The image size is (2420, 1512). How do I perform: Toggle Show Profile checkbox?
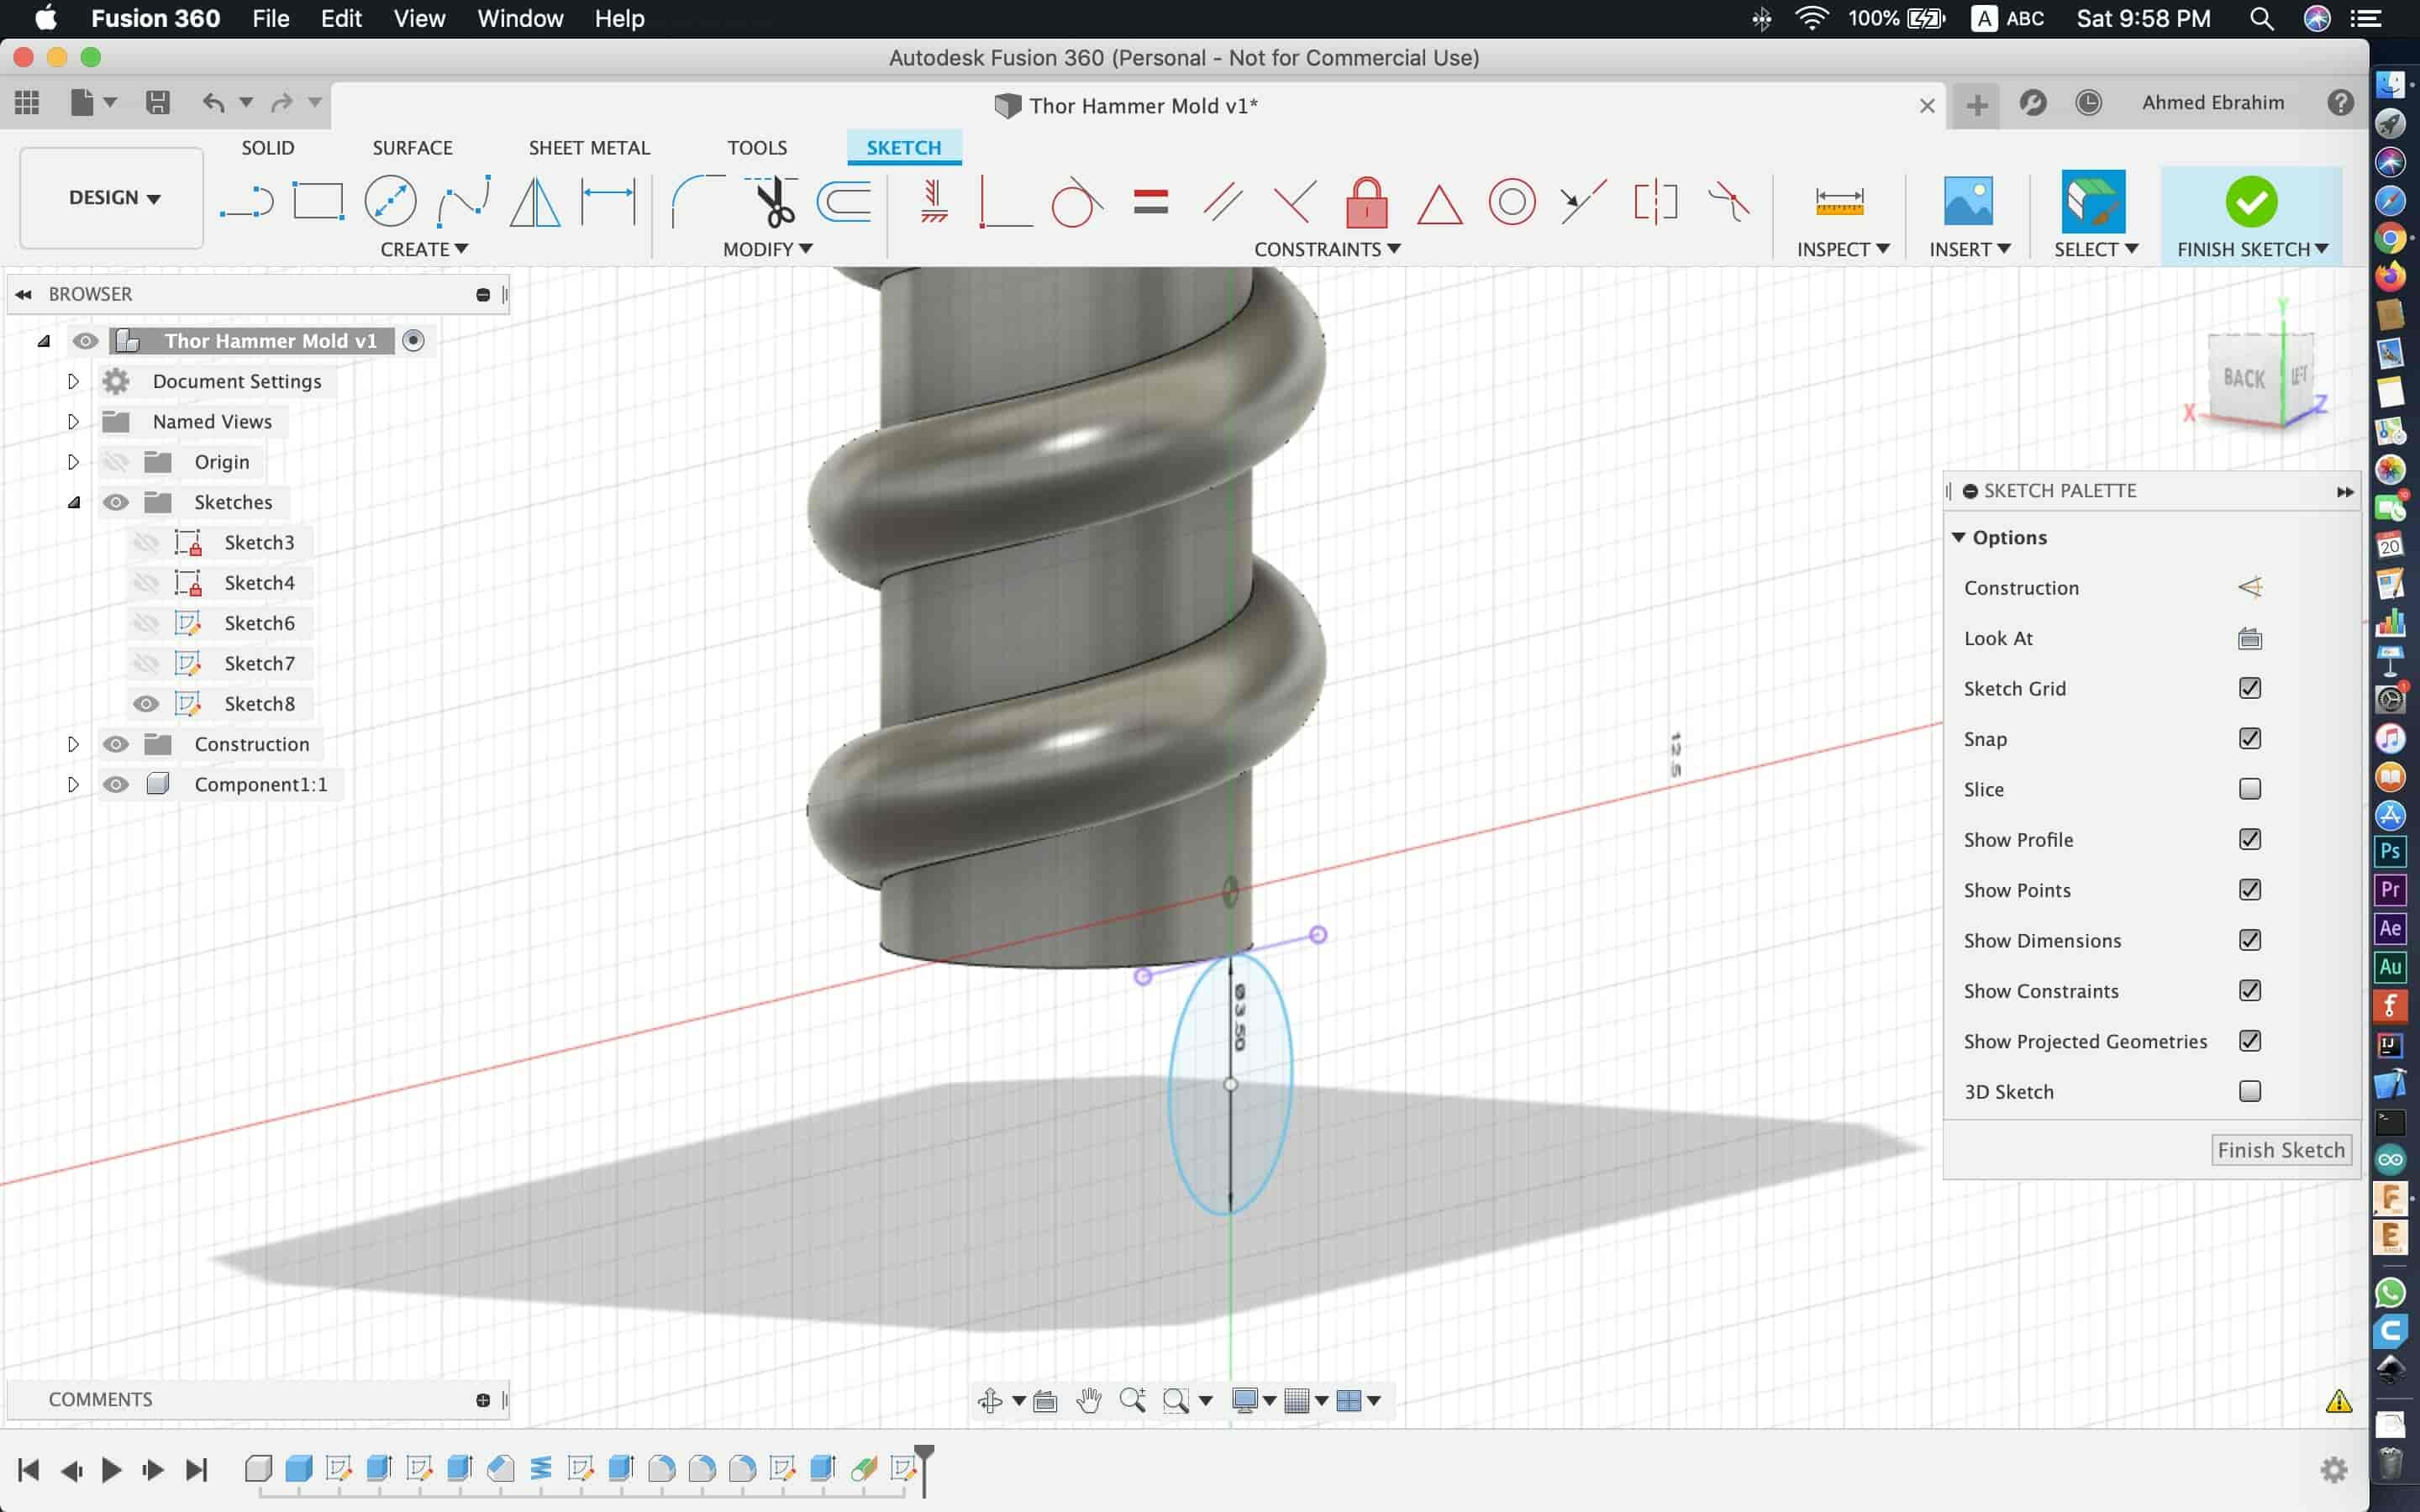point(2250,839)
